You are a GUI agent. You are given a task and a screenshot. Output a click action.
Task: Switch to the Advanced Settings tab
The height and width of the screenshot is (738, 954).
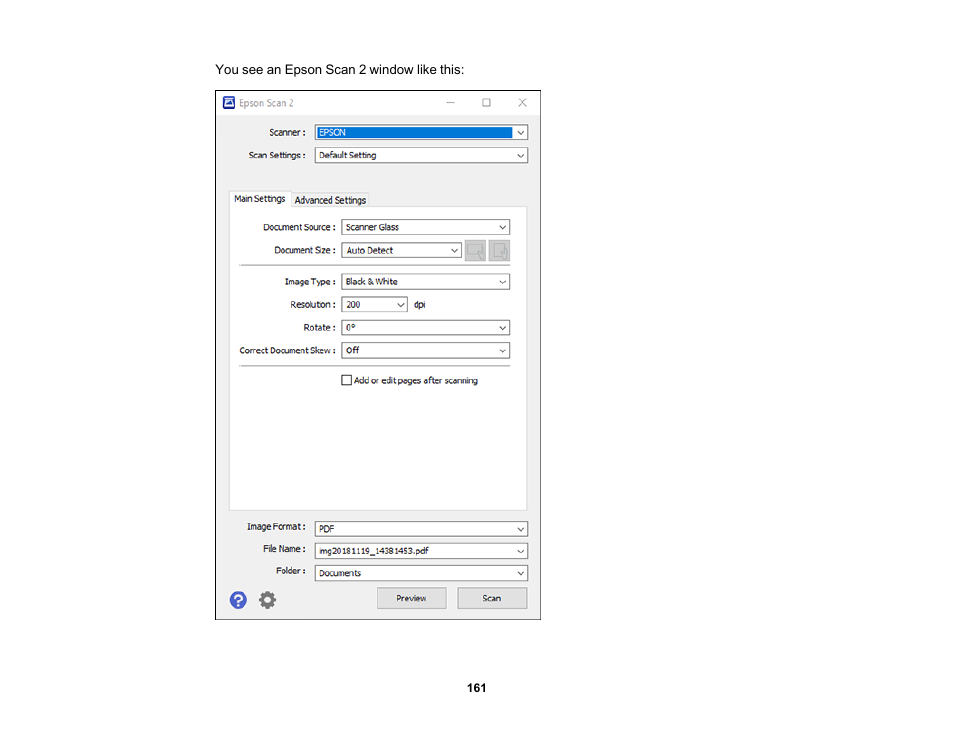coord(330,200)
